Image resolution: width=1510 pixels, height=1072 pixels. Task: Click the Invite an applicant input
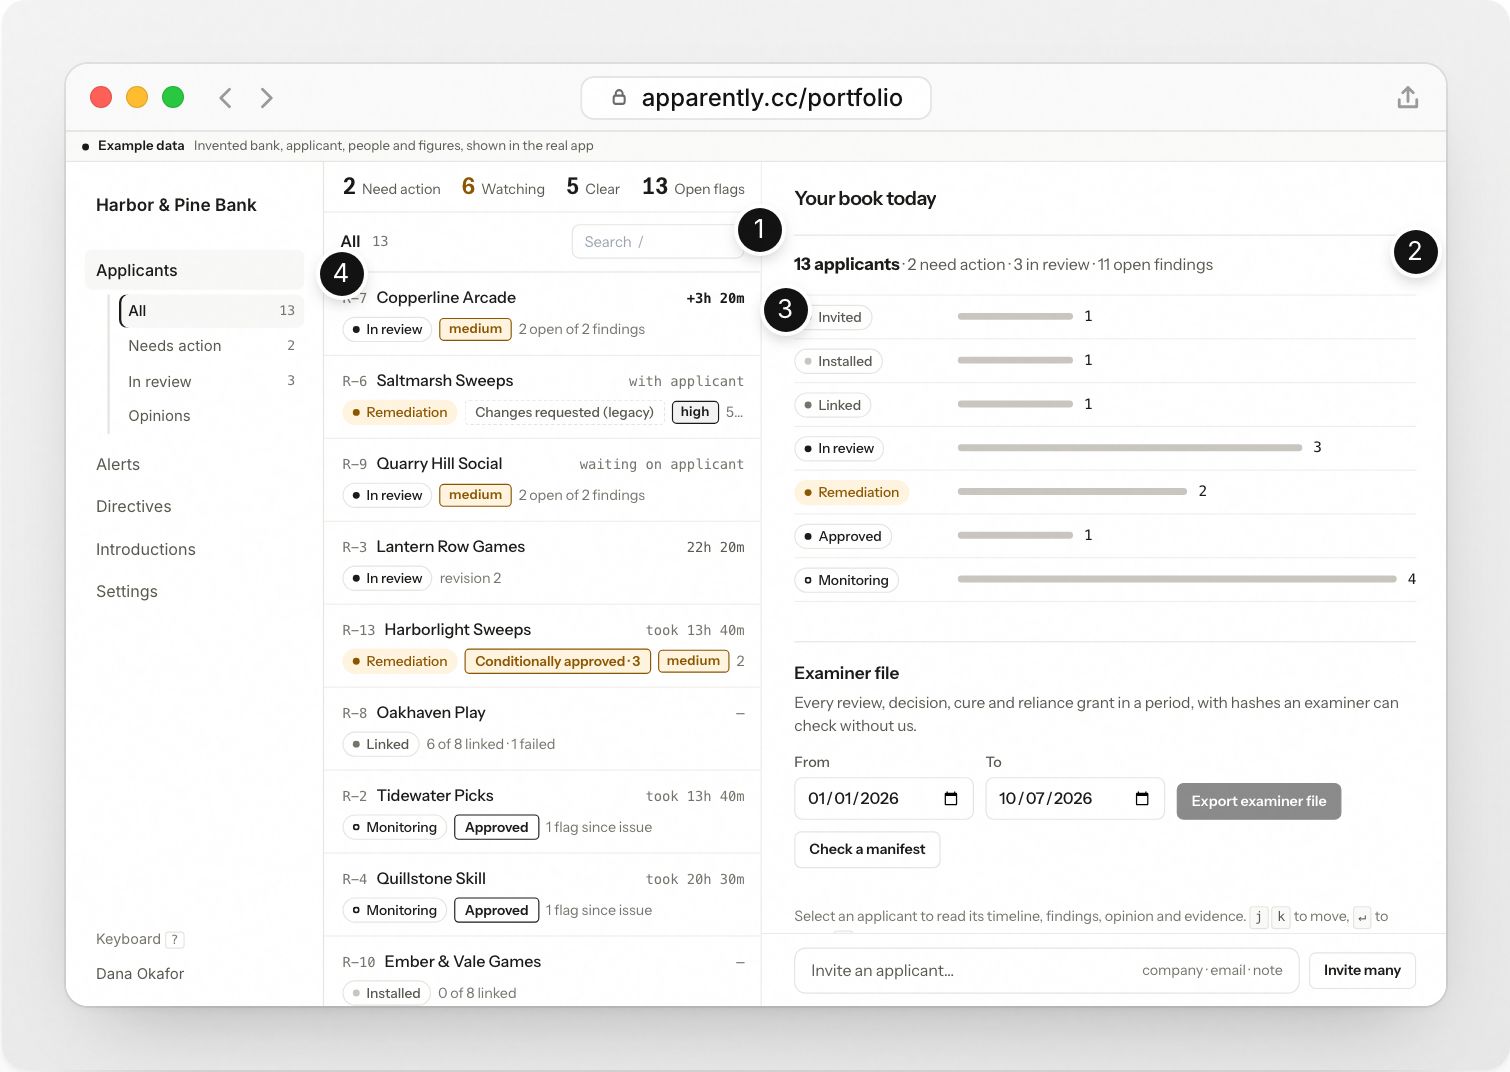pyautogui.click(x=1046, y=970)
